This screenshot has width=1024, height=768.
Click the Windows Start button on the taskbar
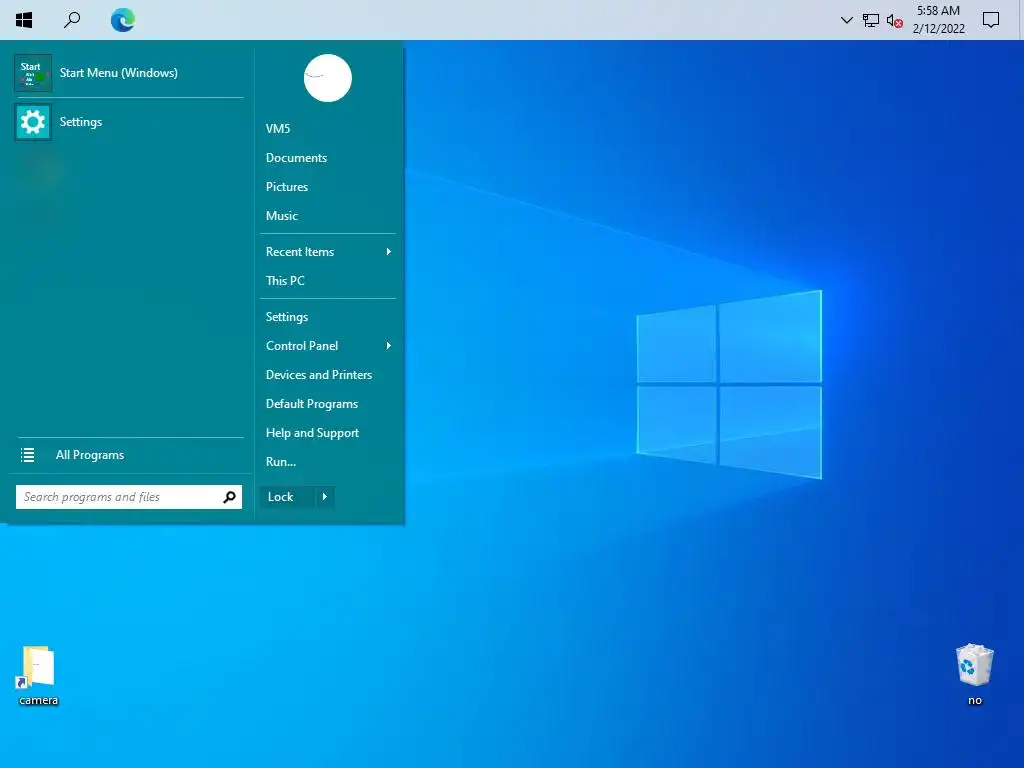(x=24, y=20)
